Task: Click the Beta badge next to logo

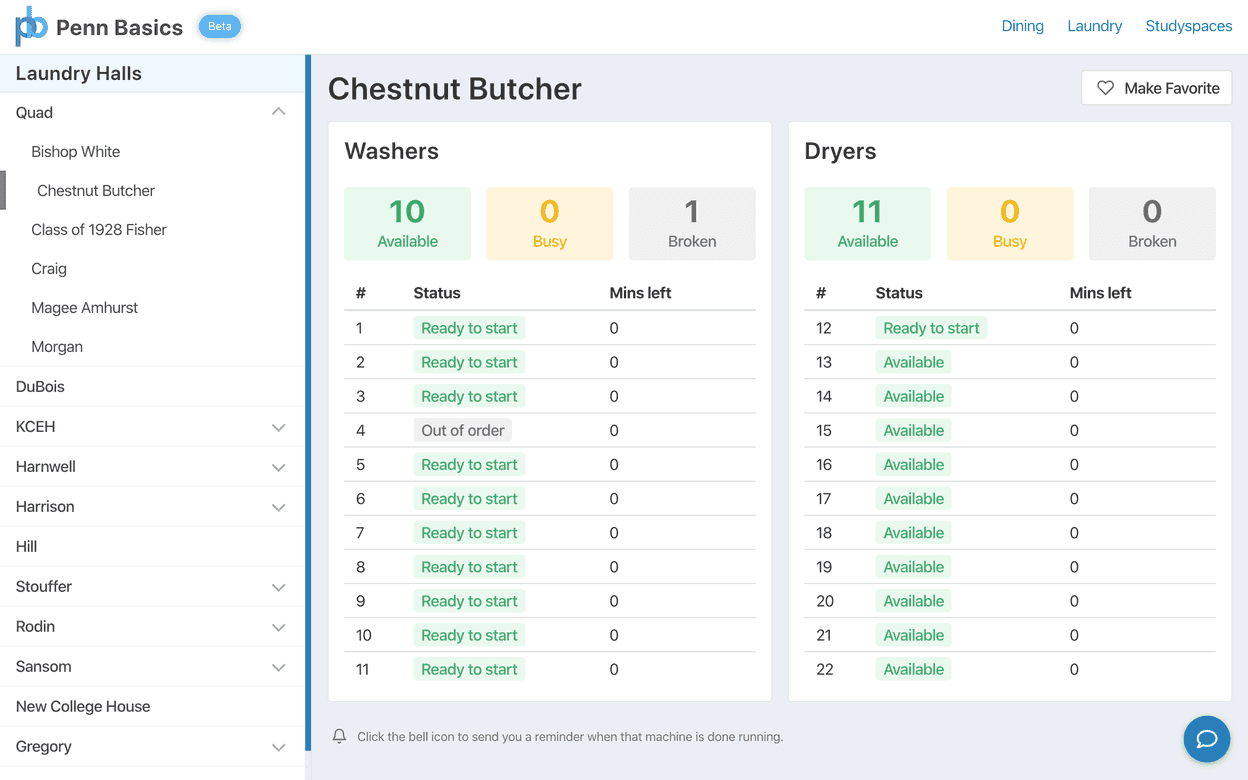Action: pyautogui.click(x=220, y=26)
